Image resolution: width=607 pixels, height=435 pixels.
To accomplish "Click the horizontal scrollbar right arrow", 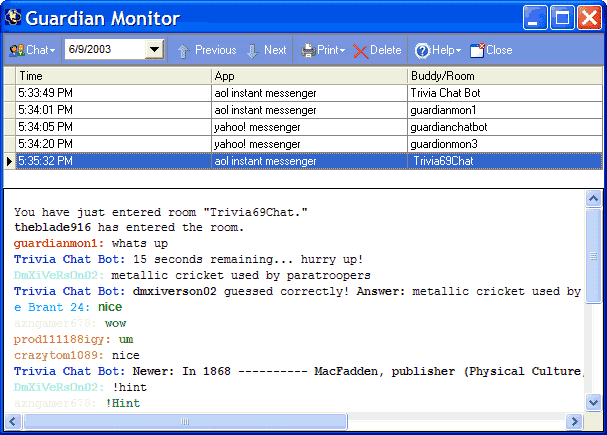I will tap(574, 421).
